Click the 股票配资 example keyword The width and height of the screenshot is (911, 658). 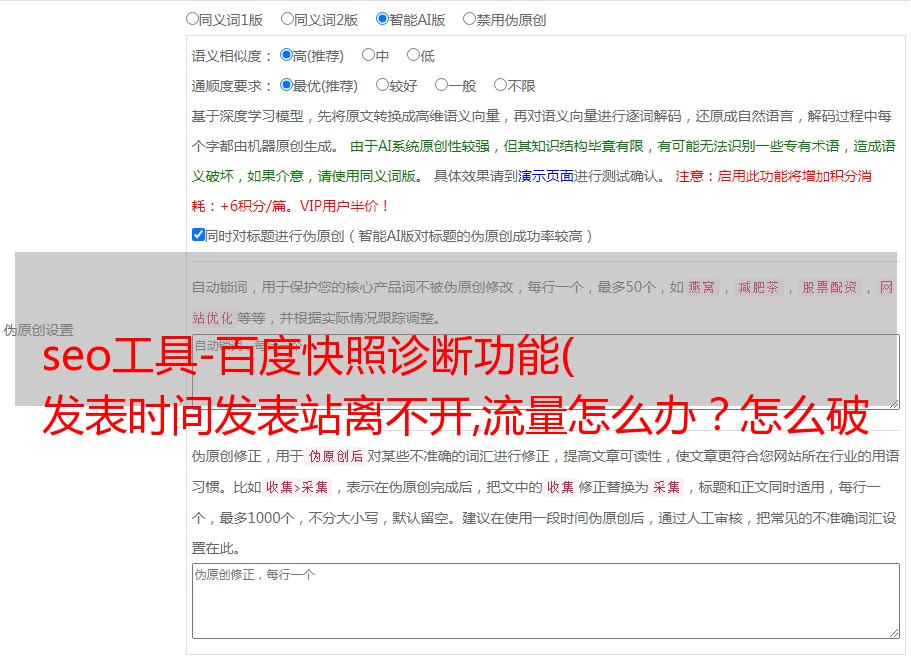pos(830,287)
